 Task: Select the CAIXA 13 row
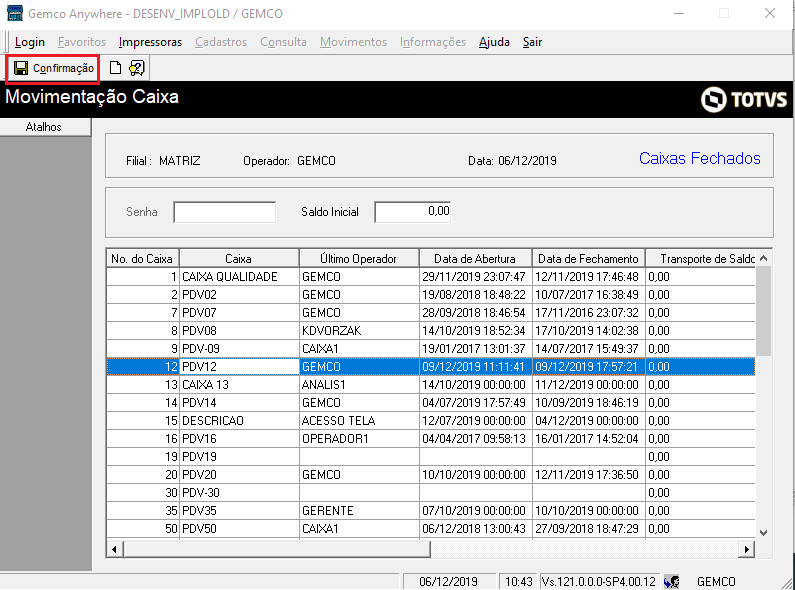(430, 385)
